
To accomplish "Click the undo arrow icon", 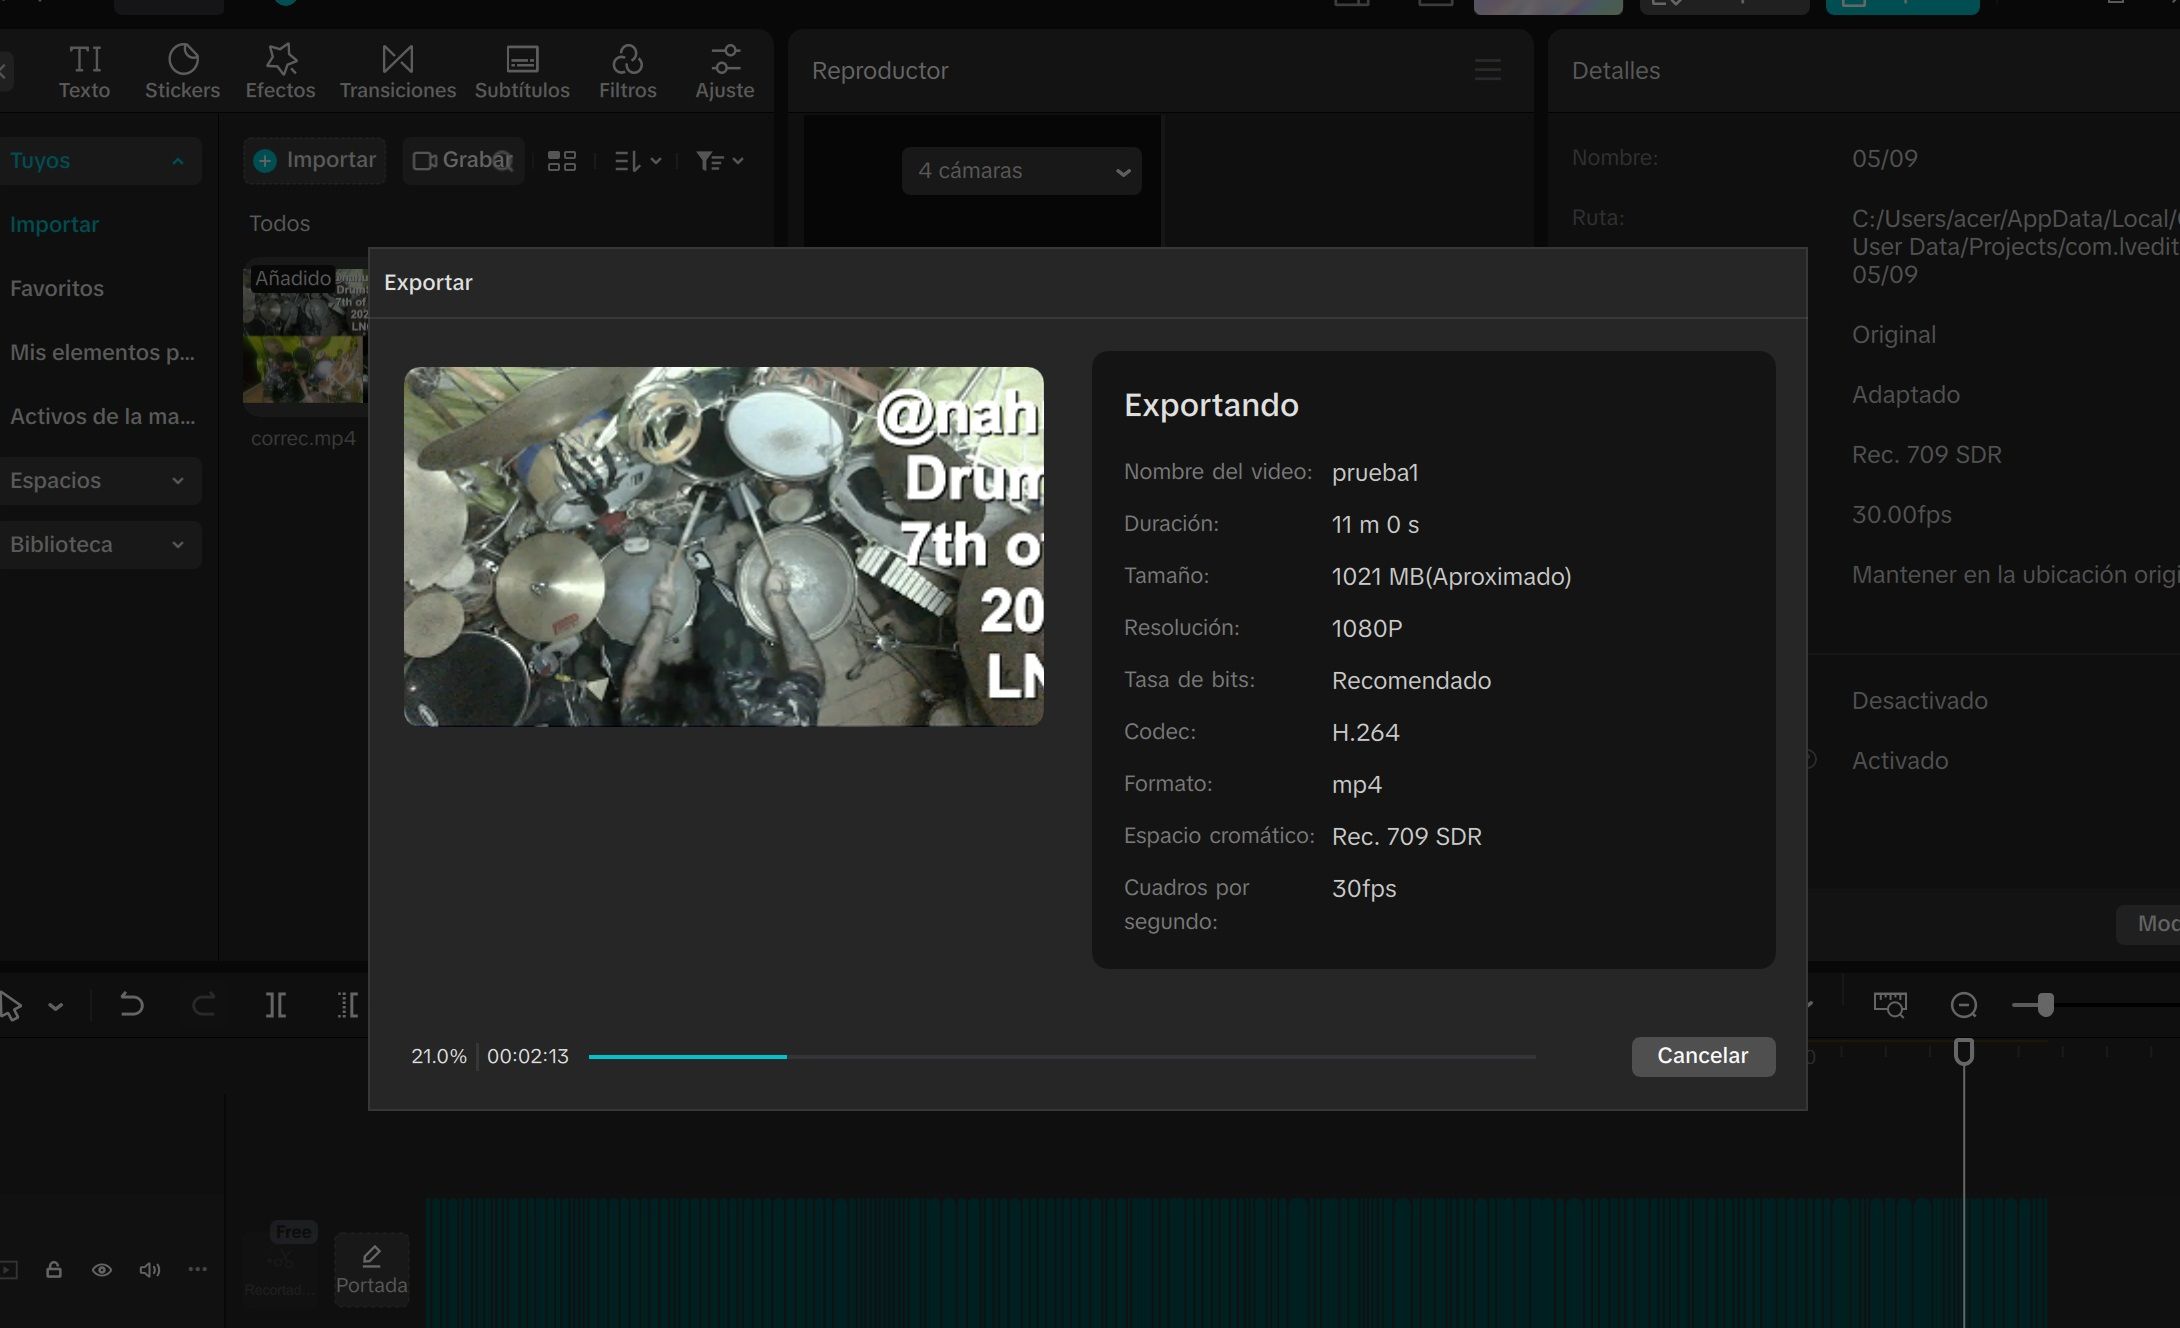I will pos(131,1004).
